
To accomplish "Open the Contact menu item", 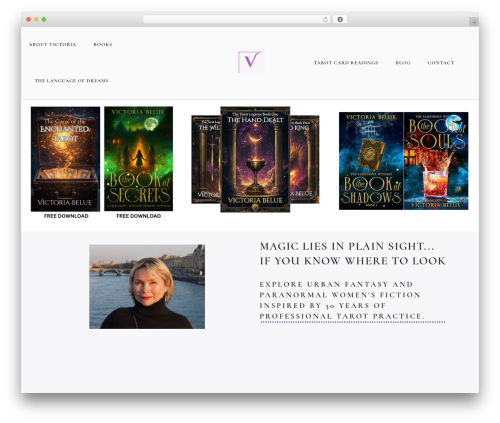I will [x=441, y=63].
